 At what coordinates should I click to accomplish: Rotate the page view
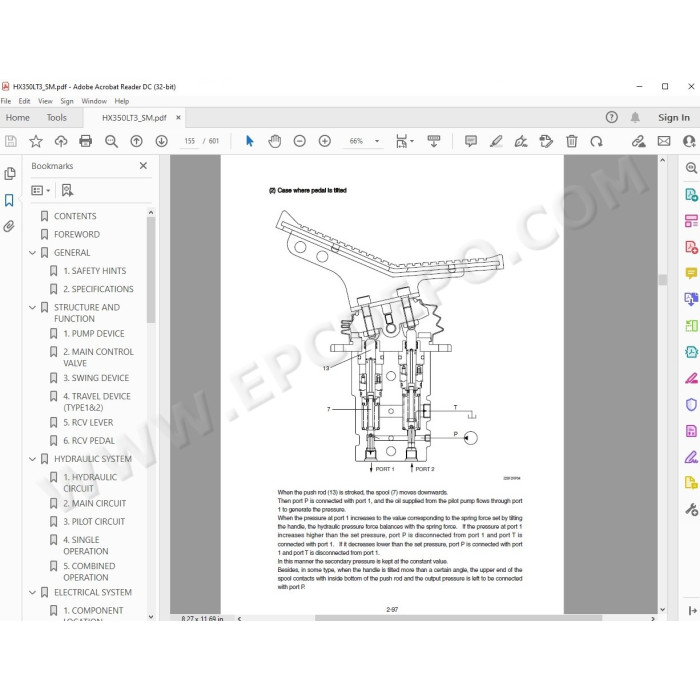596,142
